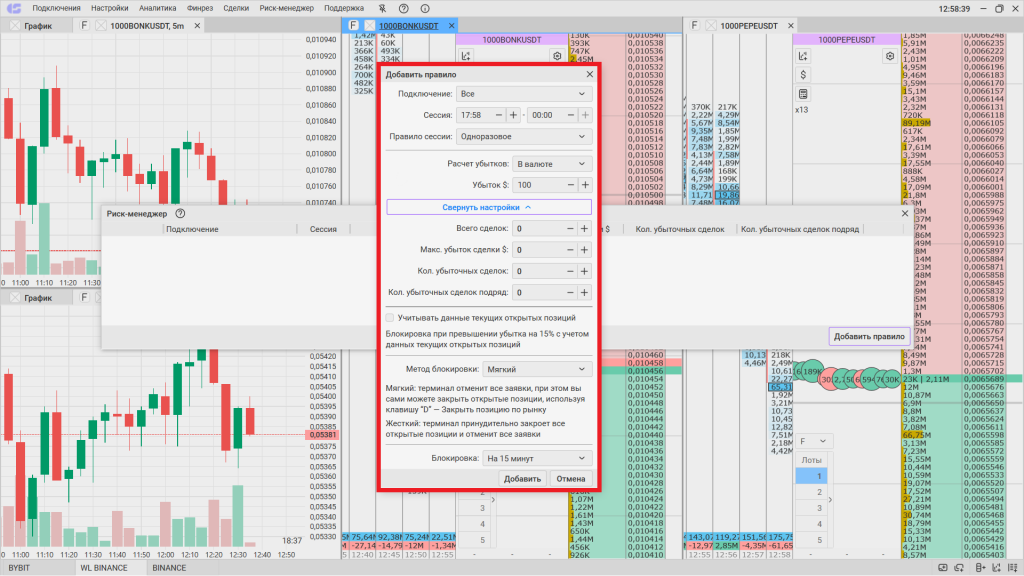Close the Риск-менеджер panel

[x=905, y=214]
